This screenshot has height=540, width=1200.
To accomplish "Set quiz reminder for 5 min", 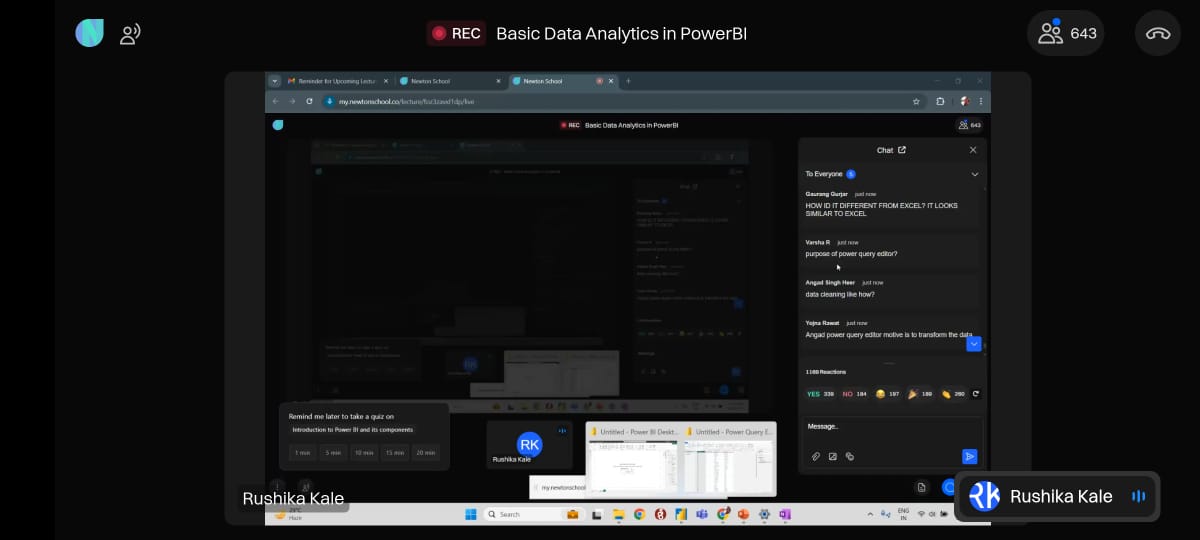I will point(333,452).
